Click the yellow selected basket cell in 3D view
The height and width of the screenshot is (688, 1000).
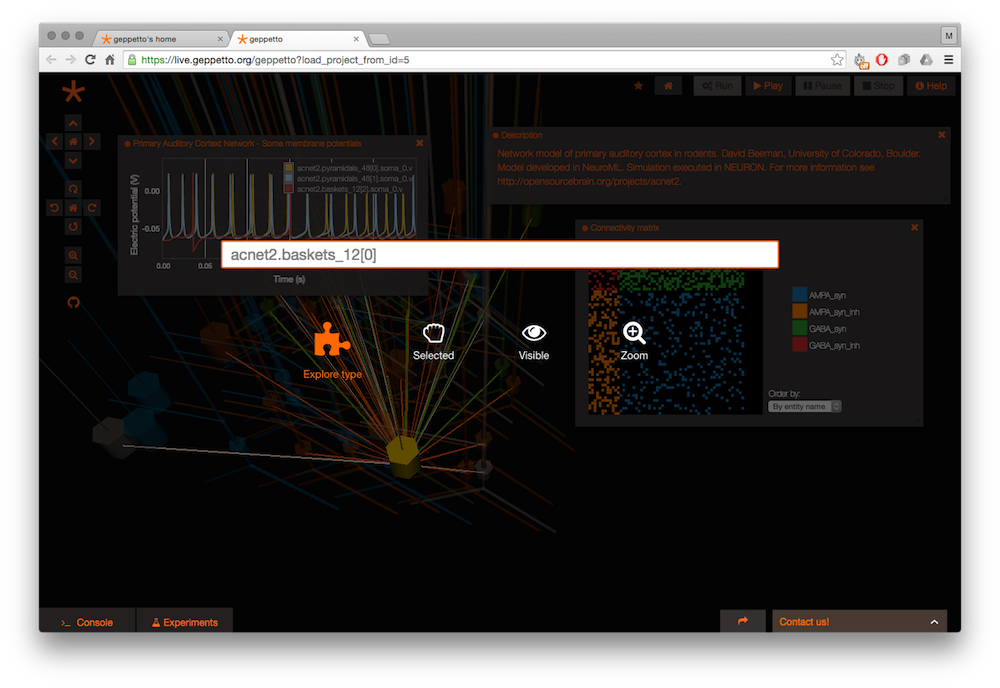(403, 456)
